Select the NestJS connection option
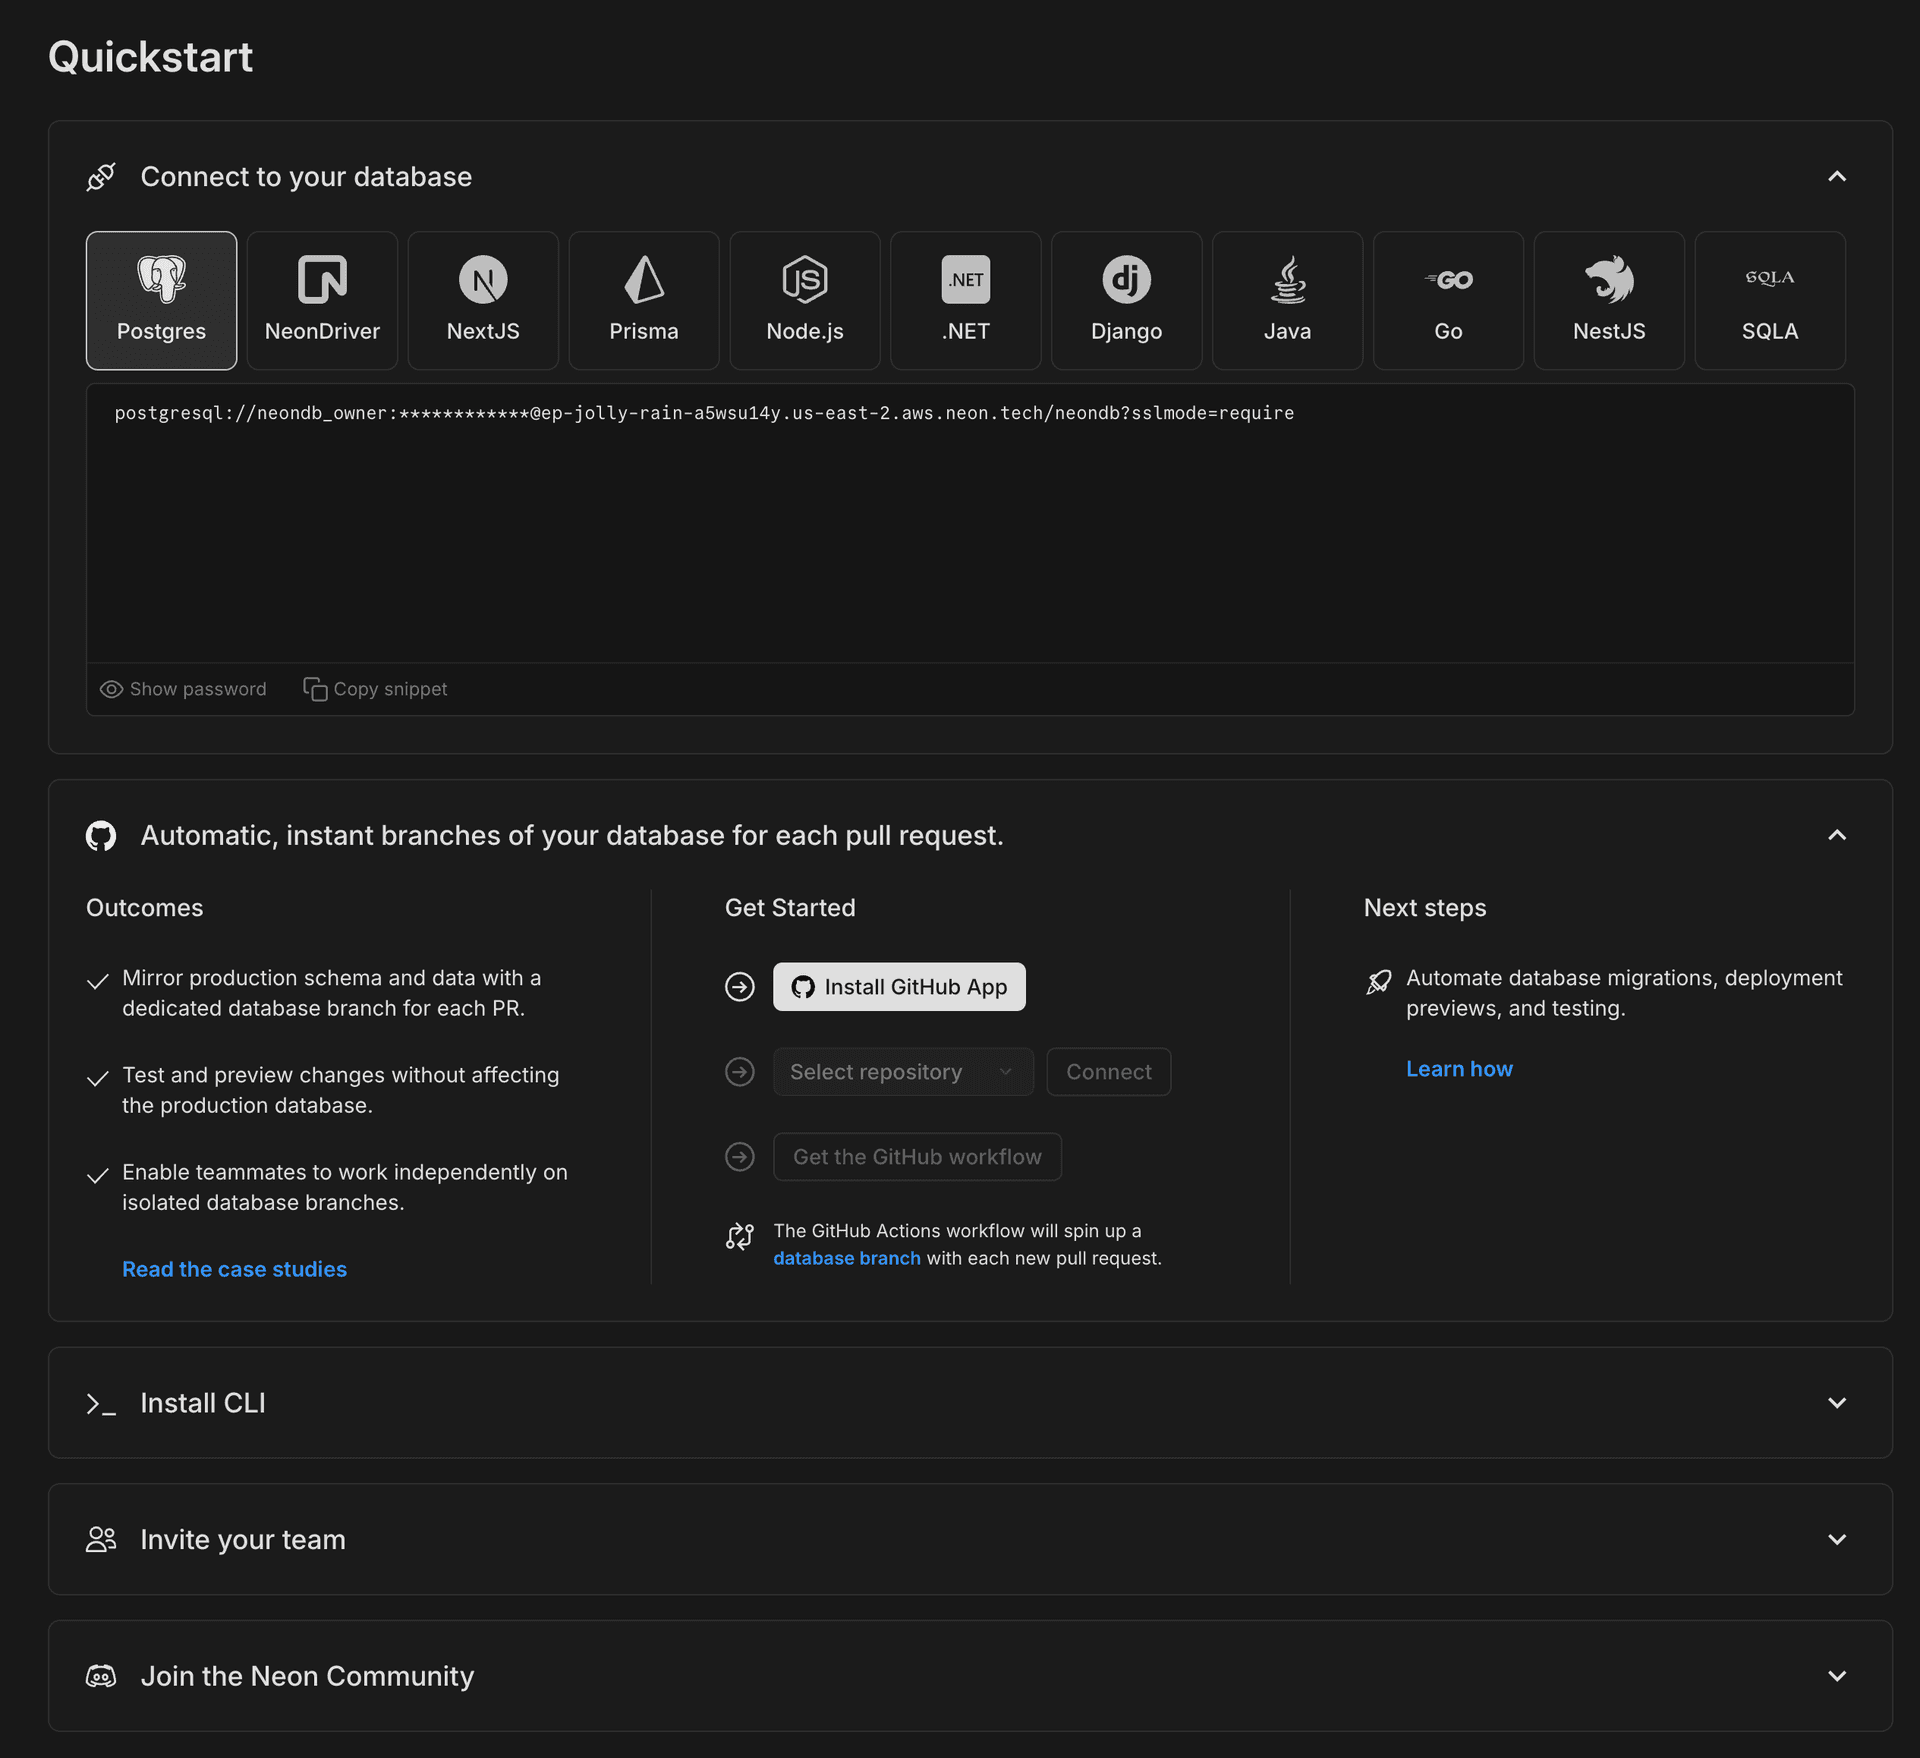Image resolution: width=1920 pixels, height=1758 pixels. click(1609, 300)
